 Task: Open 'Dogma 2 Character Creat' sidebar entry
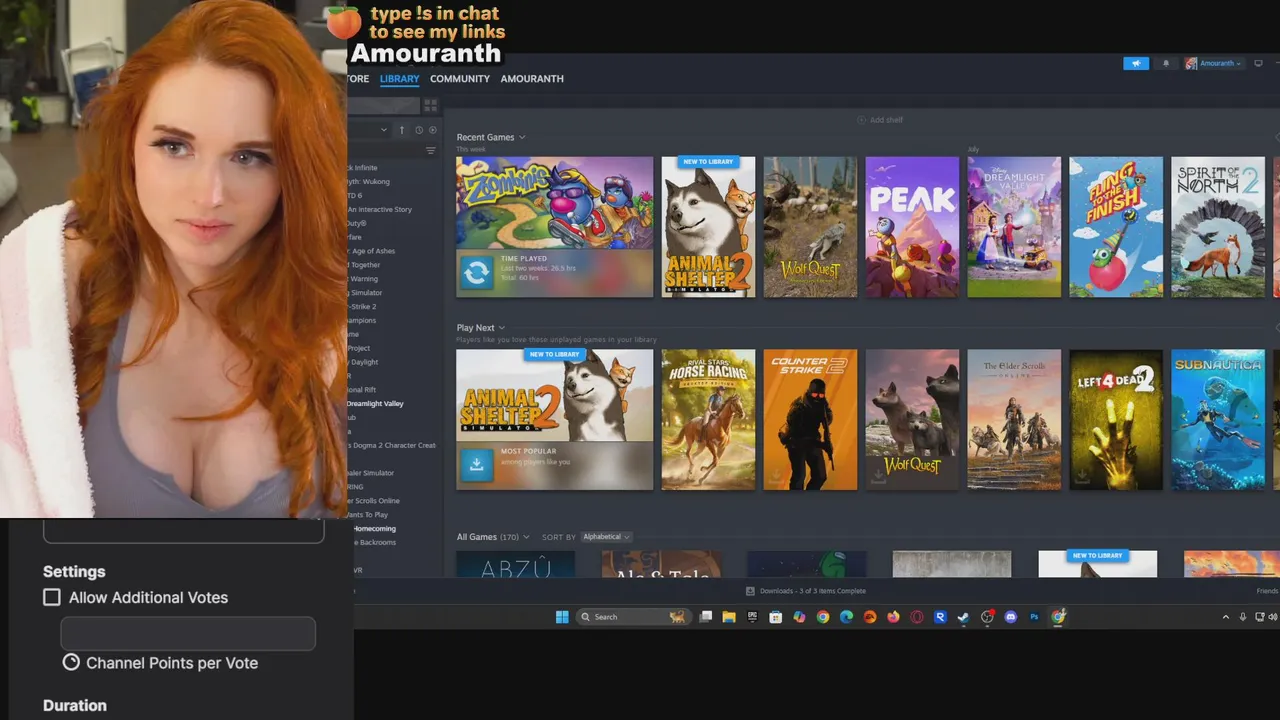(x=393, y=445)
